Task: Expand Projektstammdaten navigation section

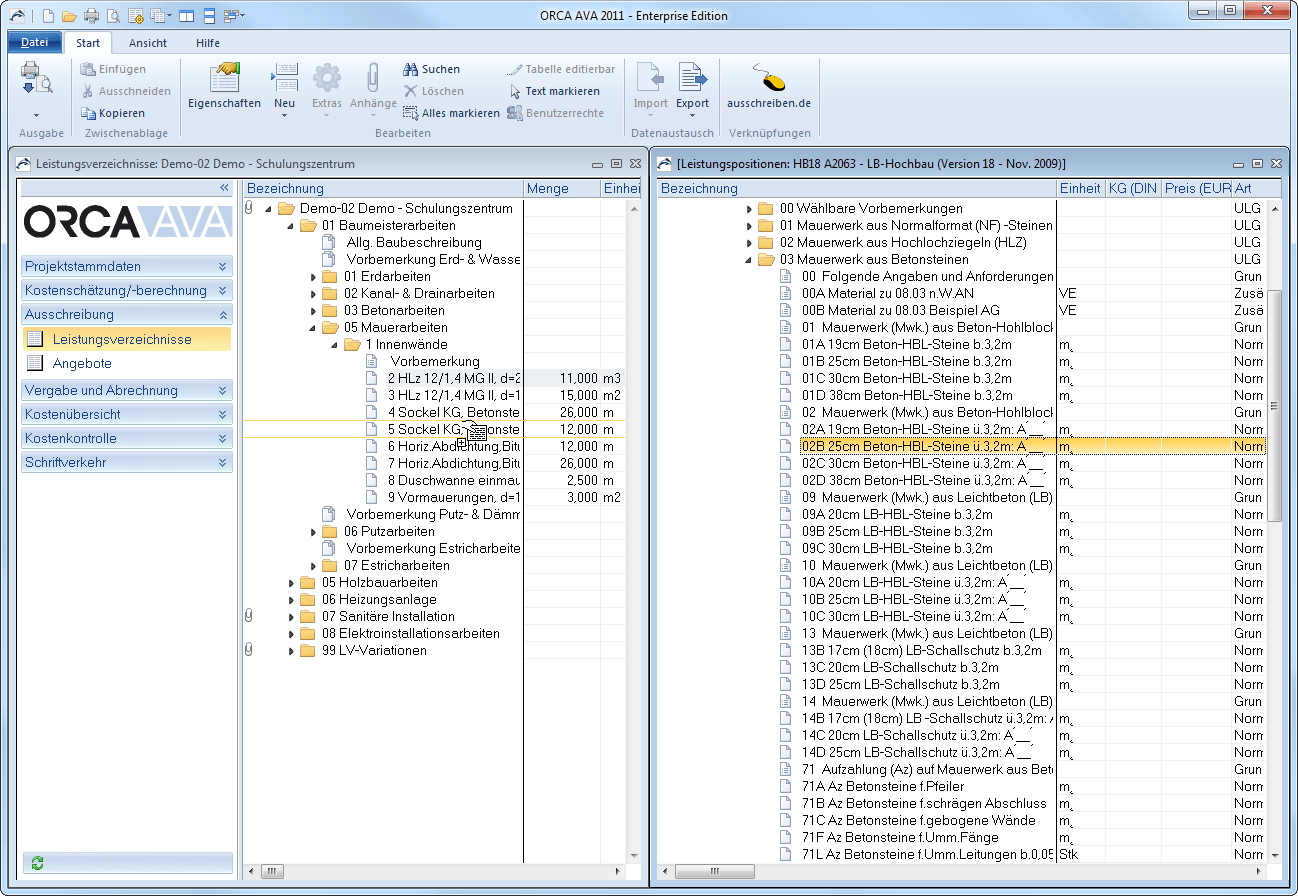Action: (127, 266)
